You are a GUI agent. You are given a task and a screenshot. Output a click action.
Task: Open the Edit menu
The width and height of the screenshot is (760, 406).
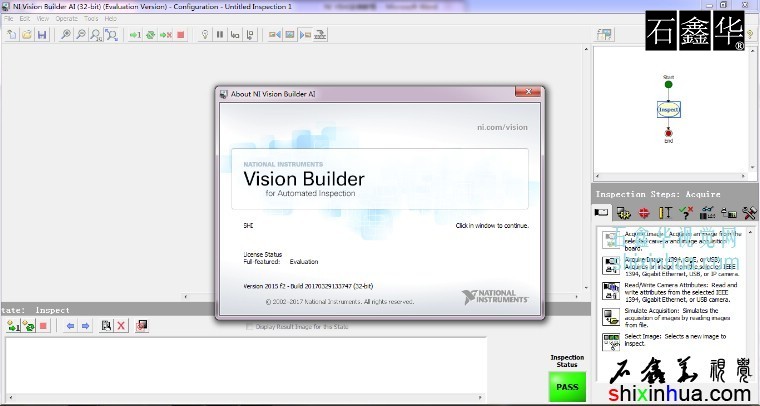click(25, 19)
